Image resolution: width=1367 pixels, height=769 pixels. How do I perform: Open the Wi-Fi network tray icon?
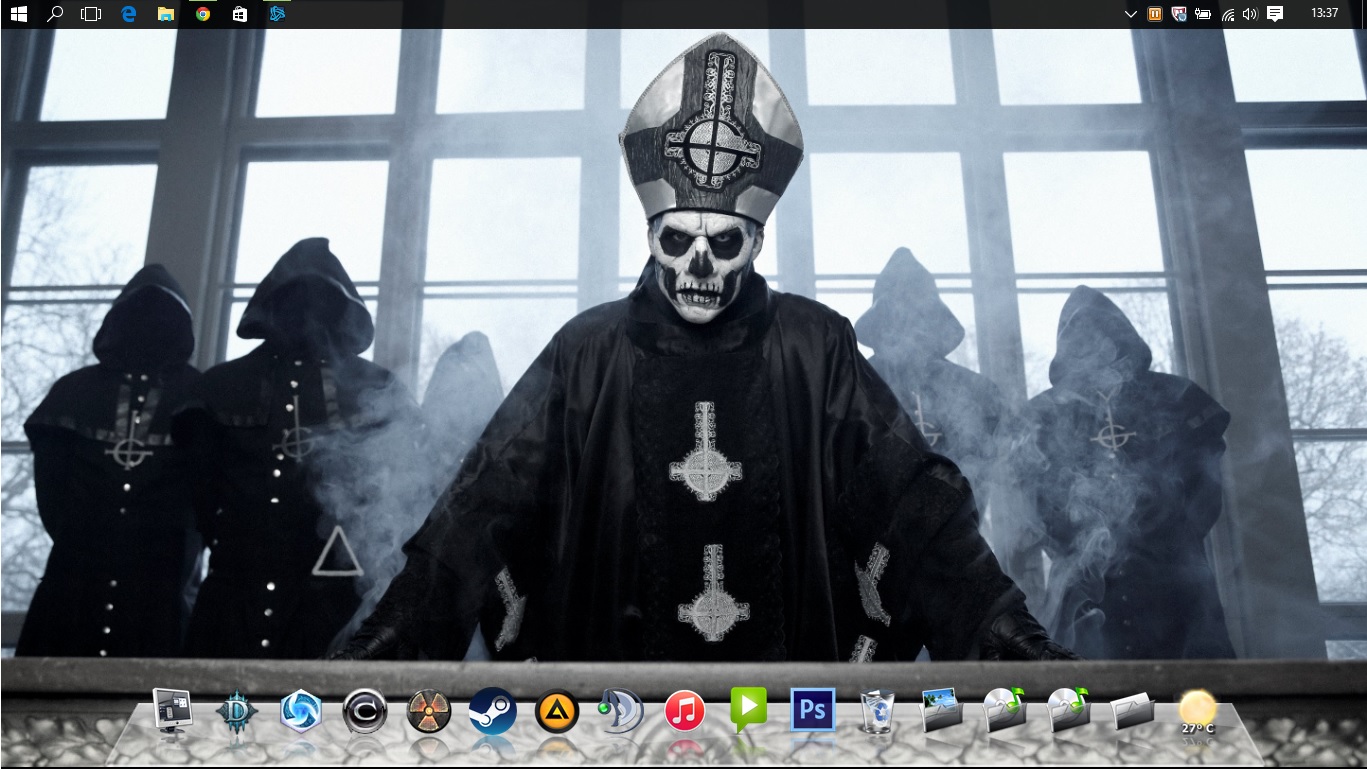1228,14
